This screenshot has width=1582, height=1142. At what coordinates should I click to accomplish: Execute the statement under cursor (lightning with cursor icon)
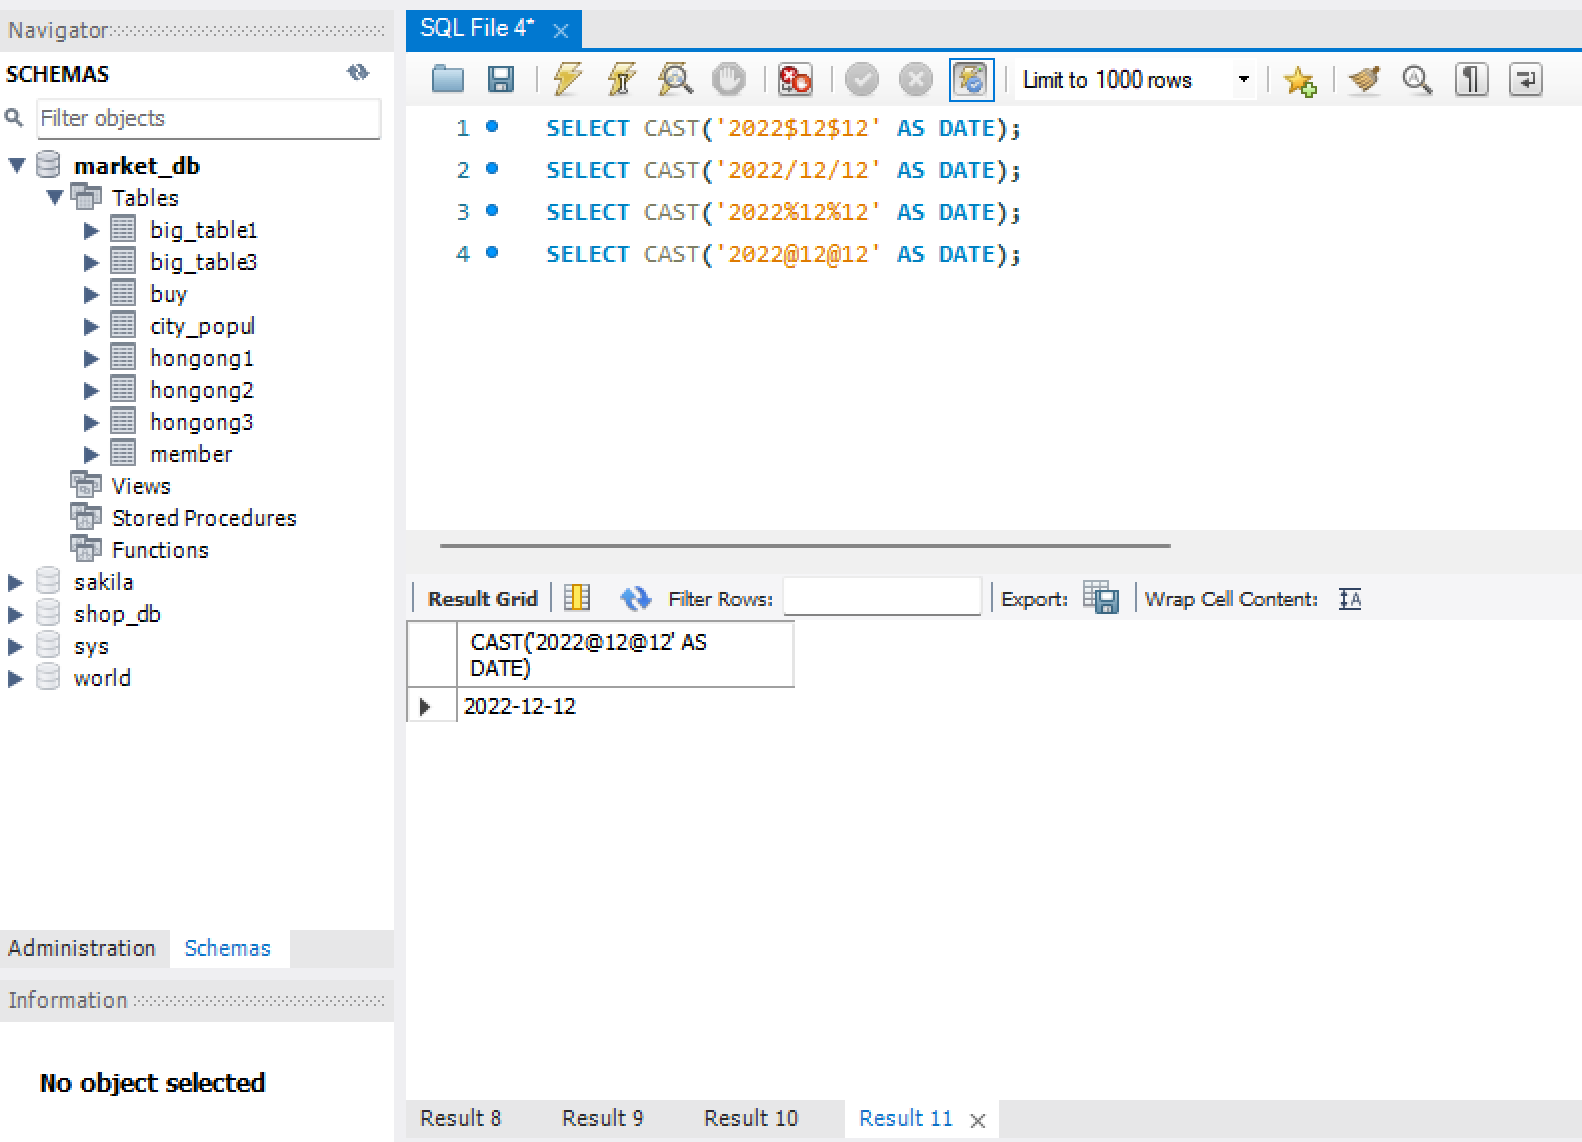click(621, 79)
